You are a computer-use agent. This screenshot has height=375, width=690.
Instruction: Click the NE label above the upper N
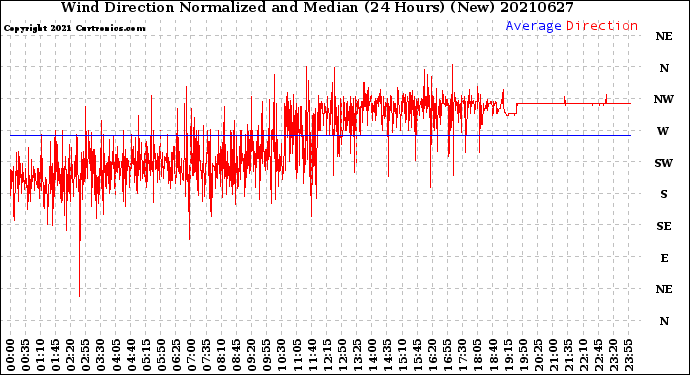[x=664, y=37]
